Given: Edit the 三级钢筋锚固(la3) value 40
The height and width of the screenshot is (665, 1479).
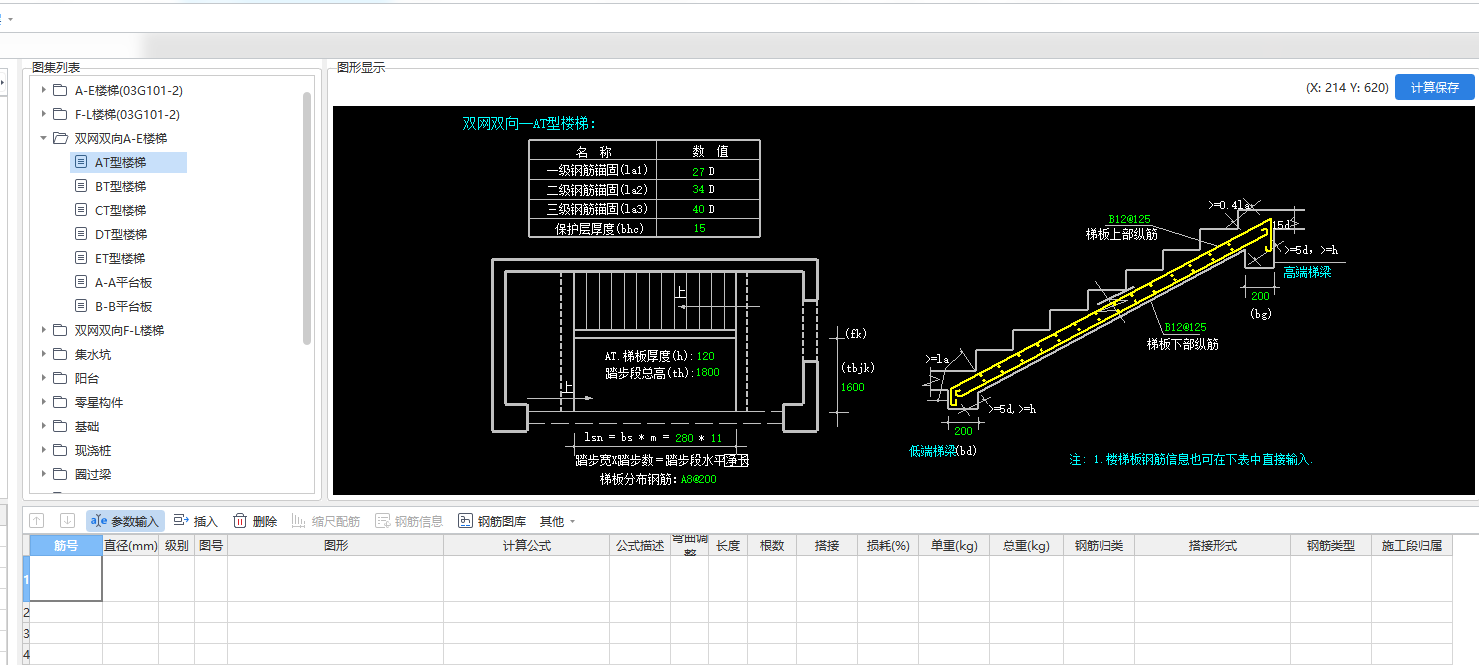Looking at the screenshot, I should click(698, 209).
